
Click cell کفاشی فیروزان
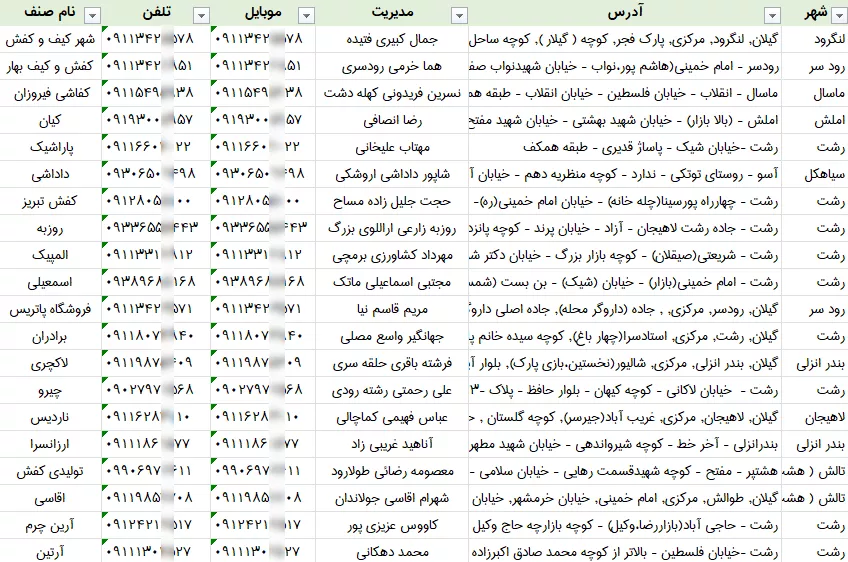pyautogui.click(x=50, y=93)
